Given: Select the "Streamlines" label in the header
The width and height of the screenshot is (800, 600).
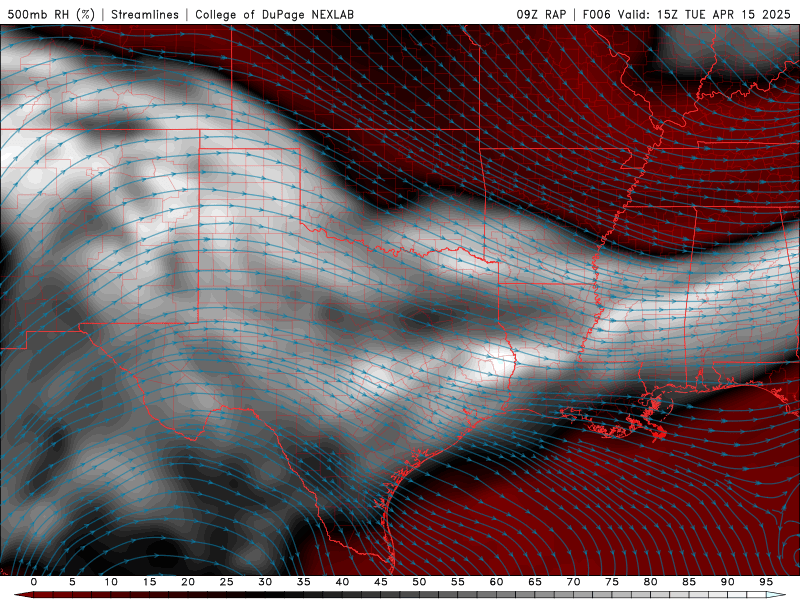Looking at the screenshot, I should pos(145,14).
